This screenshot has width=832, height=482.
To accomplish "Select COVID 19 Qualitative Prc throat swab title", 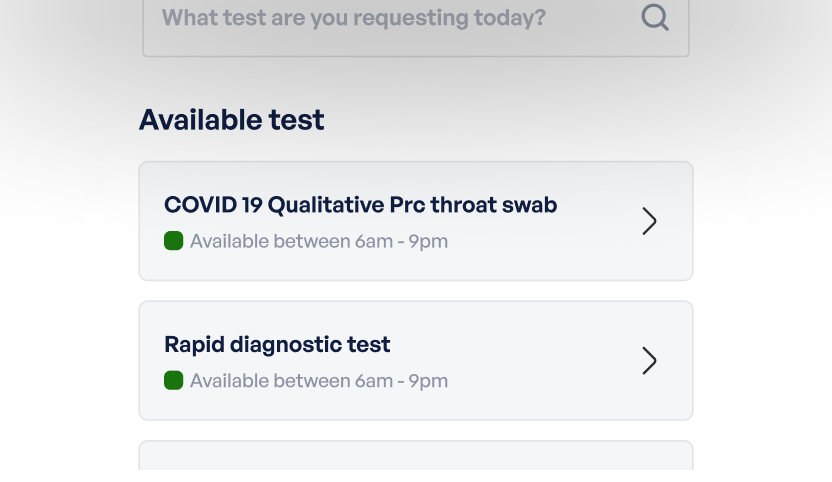I will tap(360, 205).
